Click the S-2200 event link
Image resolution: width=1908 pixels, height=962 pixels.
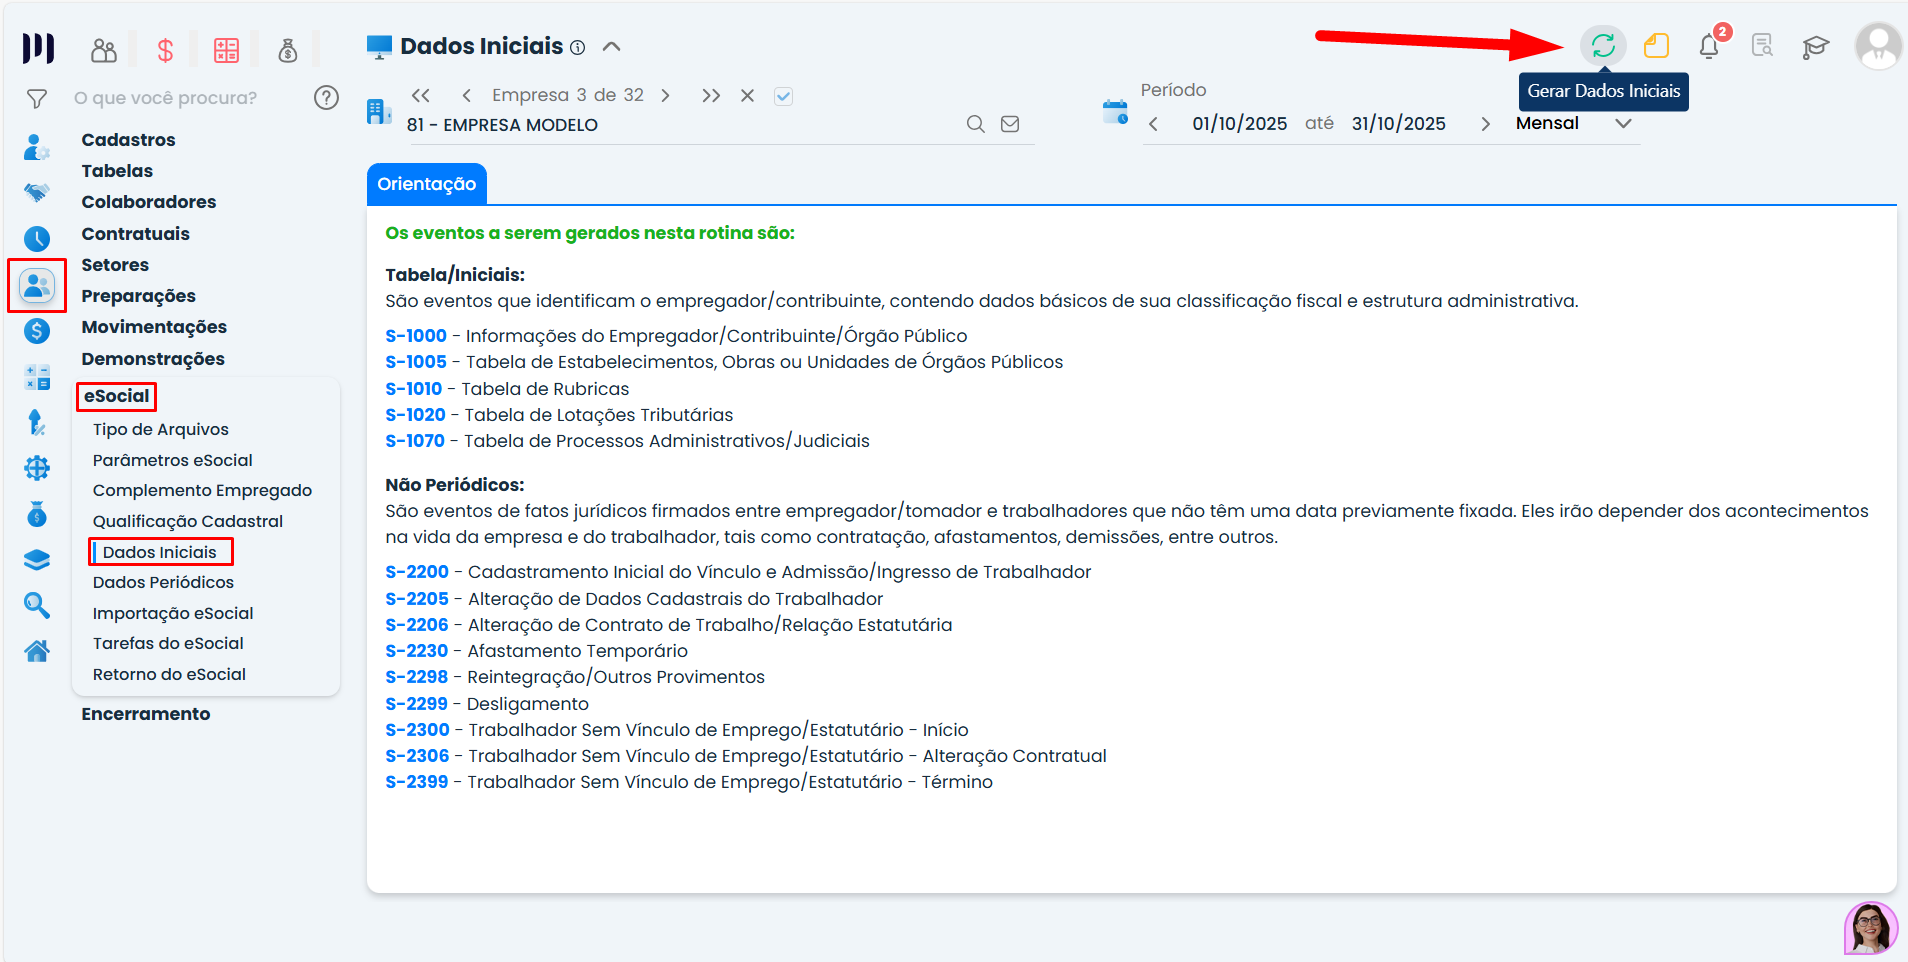(416, 572)
